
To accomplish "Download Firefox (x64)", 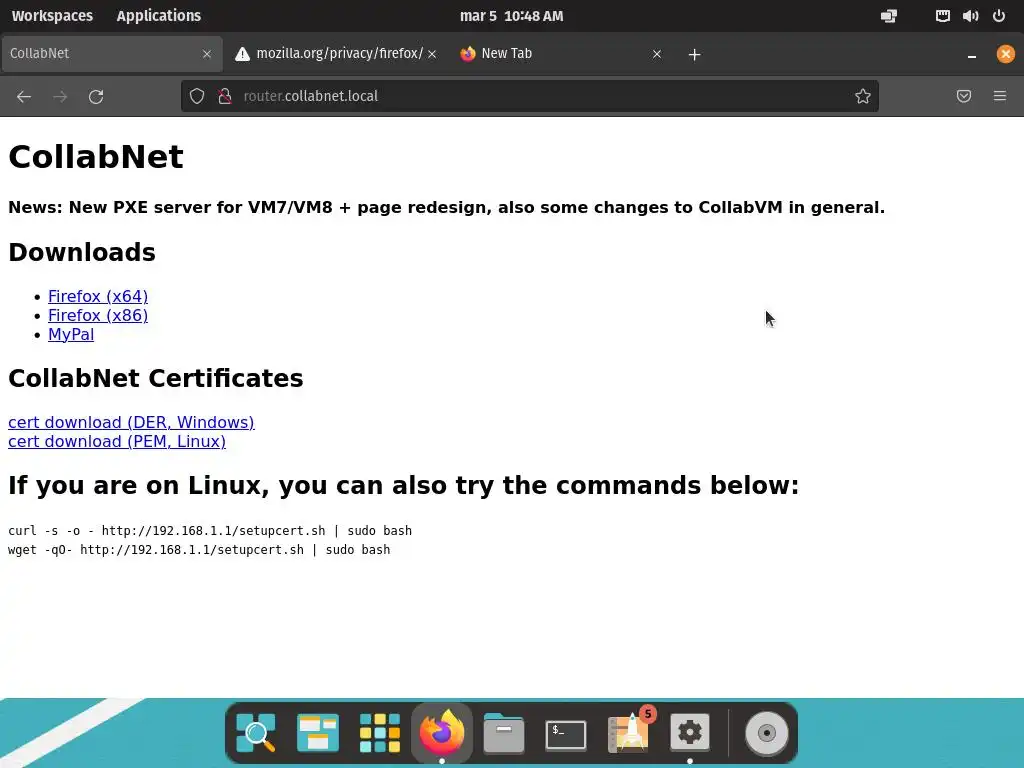I will (x=98, y=296).
